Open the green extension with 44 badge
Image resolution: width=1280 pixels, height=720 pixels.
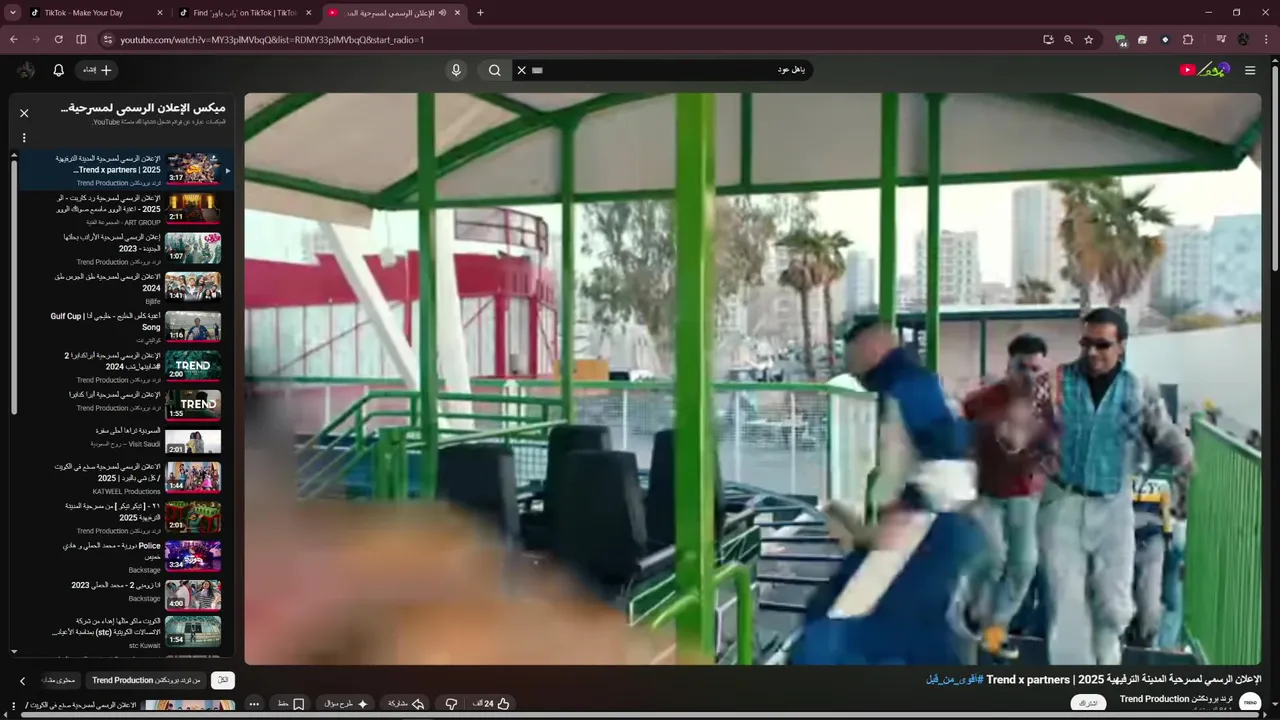click(x=1121, y=40)
